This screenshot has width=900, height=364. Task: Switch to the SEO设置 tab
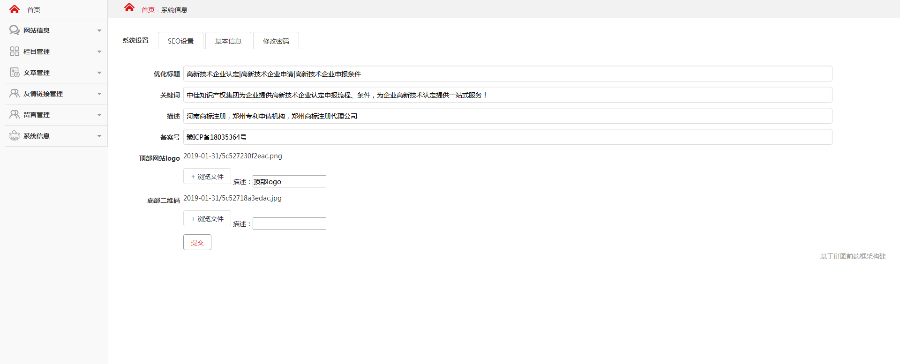pos(181,41)
